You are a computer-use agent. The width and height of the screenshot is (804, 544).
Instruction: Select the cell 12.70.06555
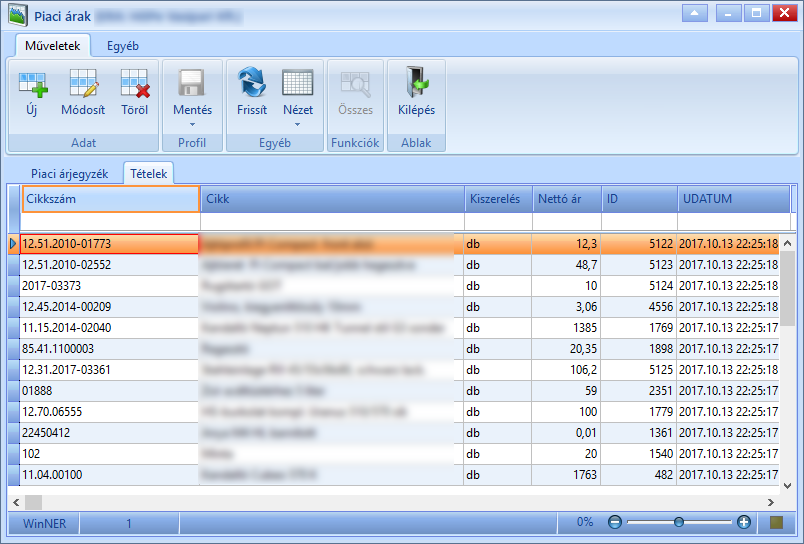pyautogui.click(x=109, y=412)
